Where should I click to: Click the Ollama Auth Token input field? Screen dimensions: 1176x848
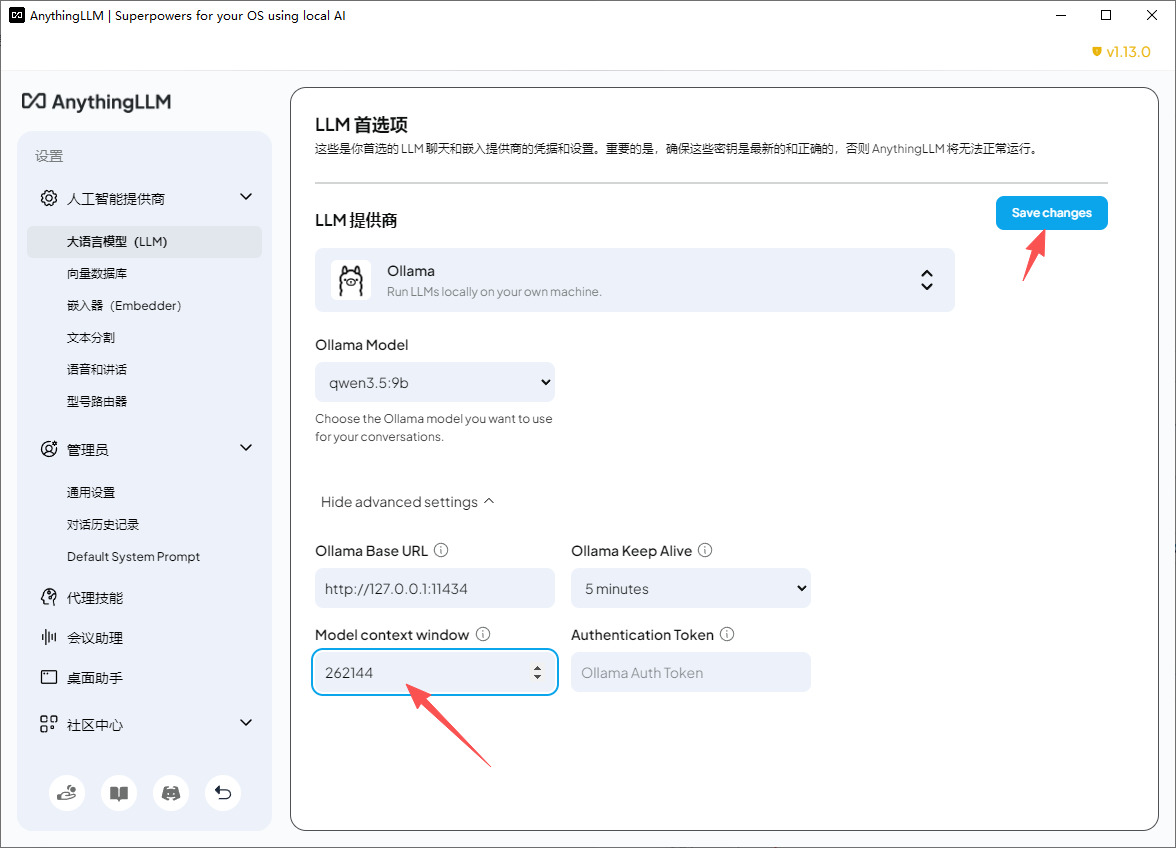click(x=691, y=673)
